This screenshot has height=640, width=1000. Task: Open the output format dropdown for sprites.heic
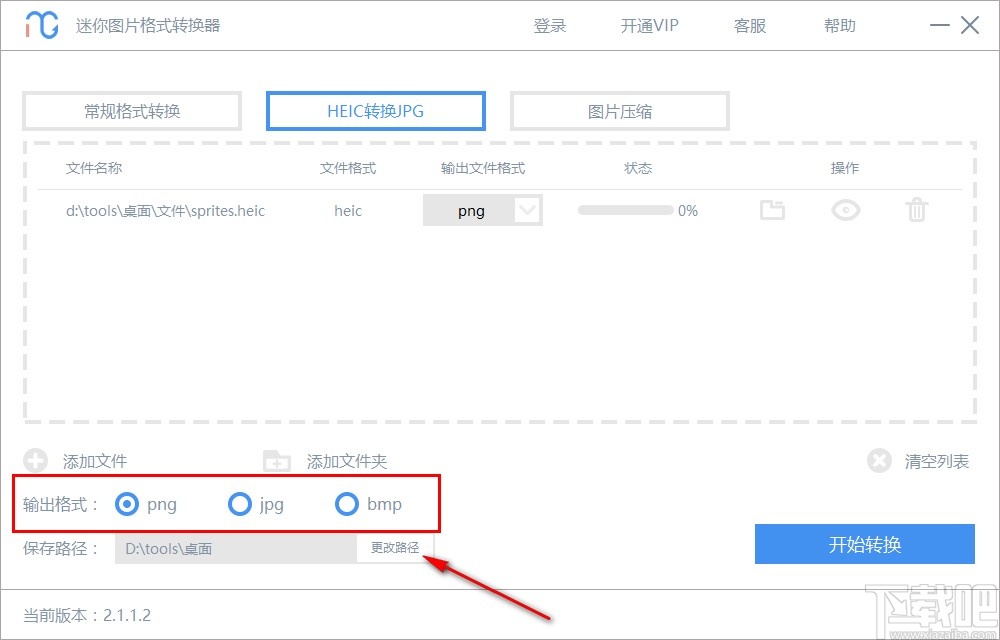coord(529,210)
